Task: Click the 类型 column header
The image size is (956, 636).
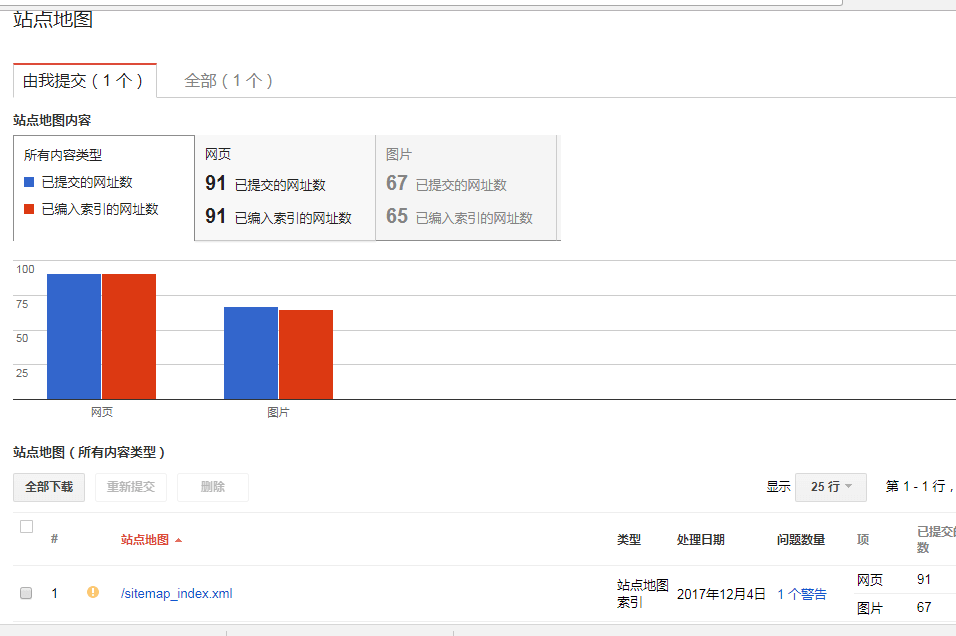Action: pyautogui.click(x=629, y=540)
